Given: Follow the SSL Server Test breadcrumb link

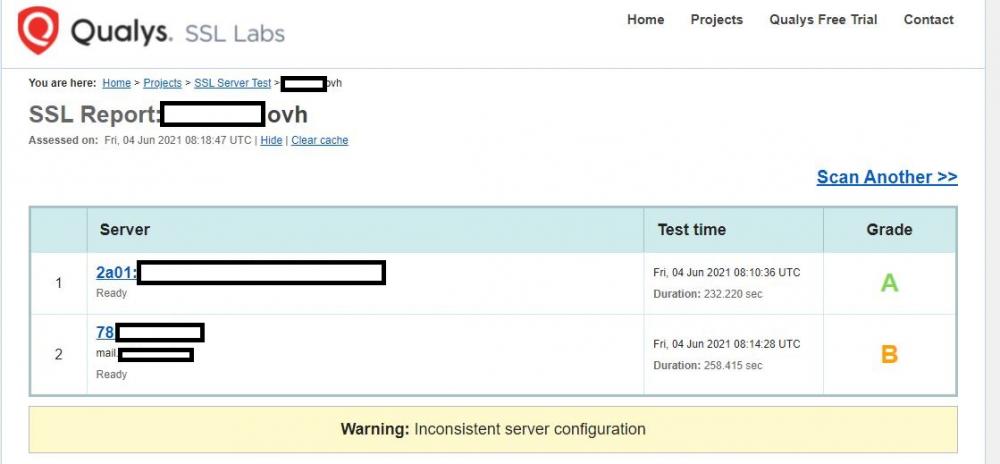Looking at the screenshot, I should point(233,83).
